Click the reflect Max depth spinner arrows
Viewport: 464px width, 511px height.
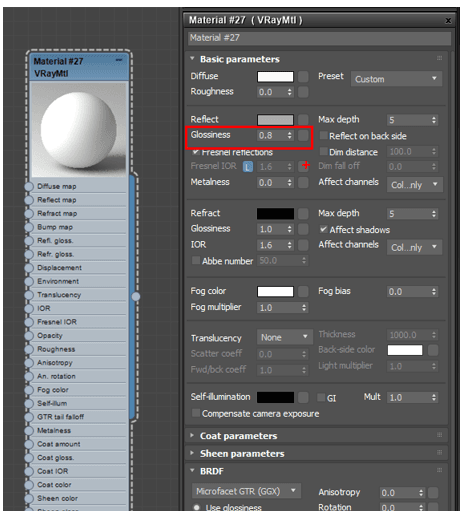[434, 120]
